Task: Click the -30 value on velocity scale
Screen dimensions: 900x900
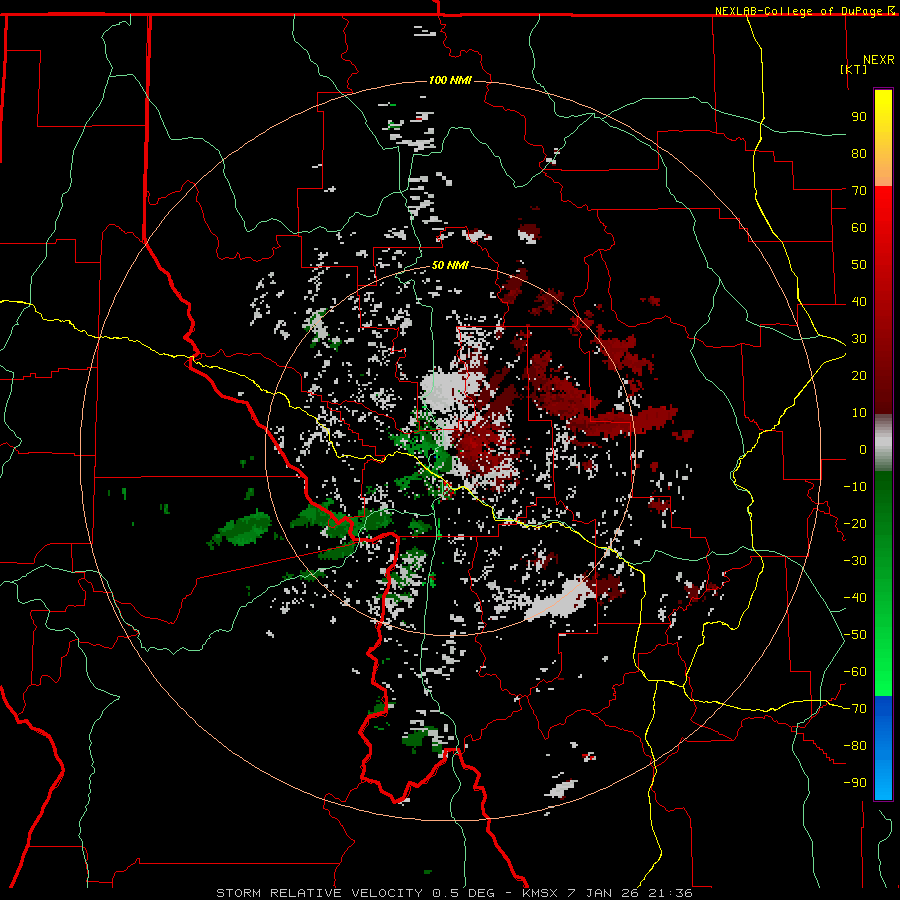Action: [855, 561]
